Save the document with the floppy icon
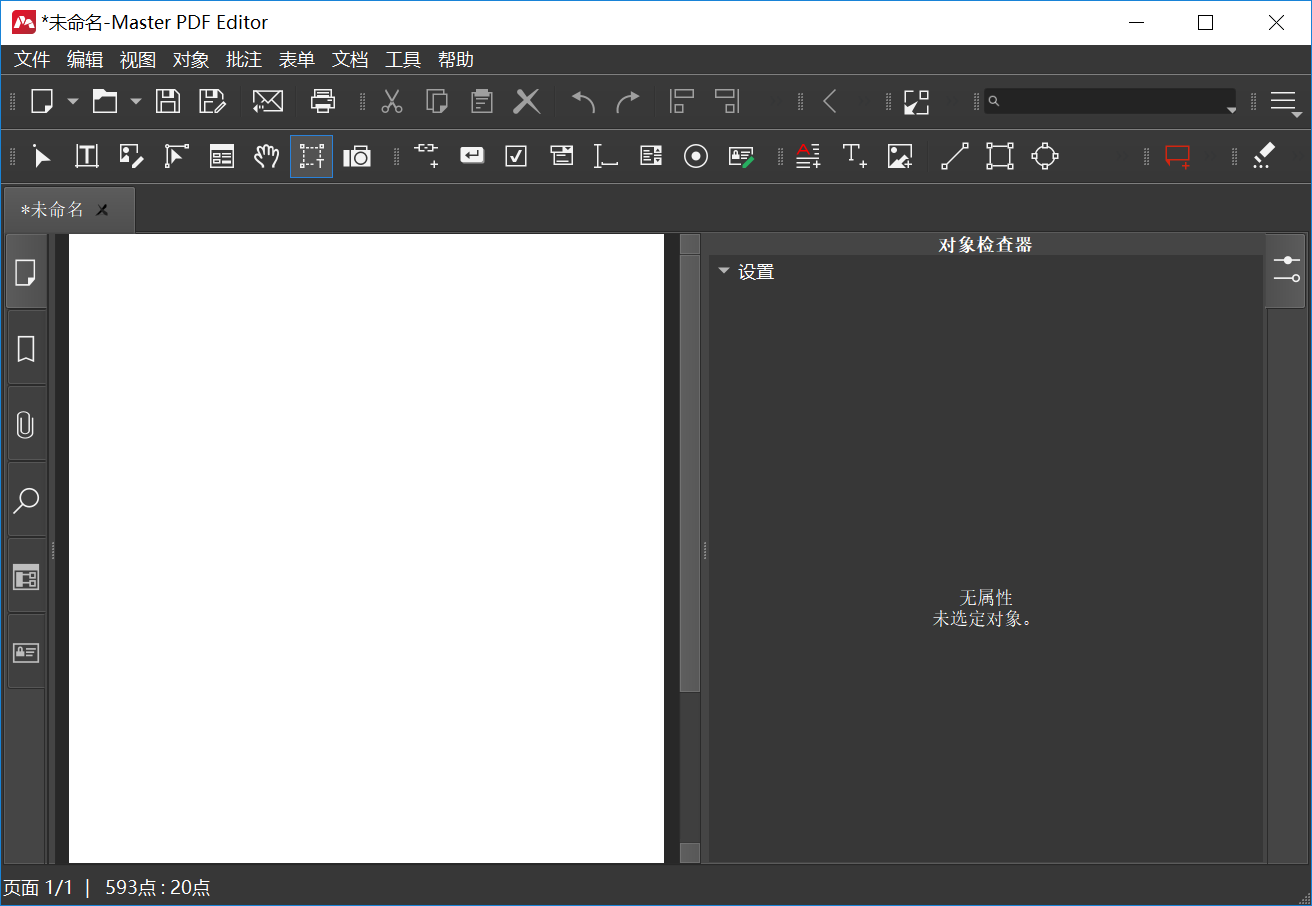The width and height of the screenshot is (1312, 906). pos(168,101)
